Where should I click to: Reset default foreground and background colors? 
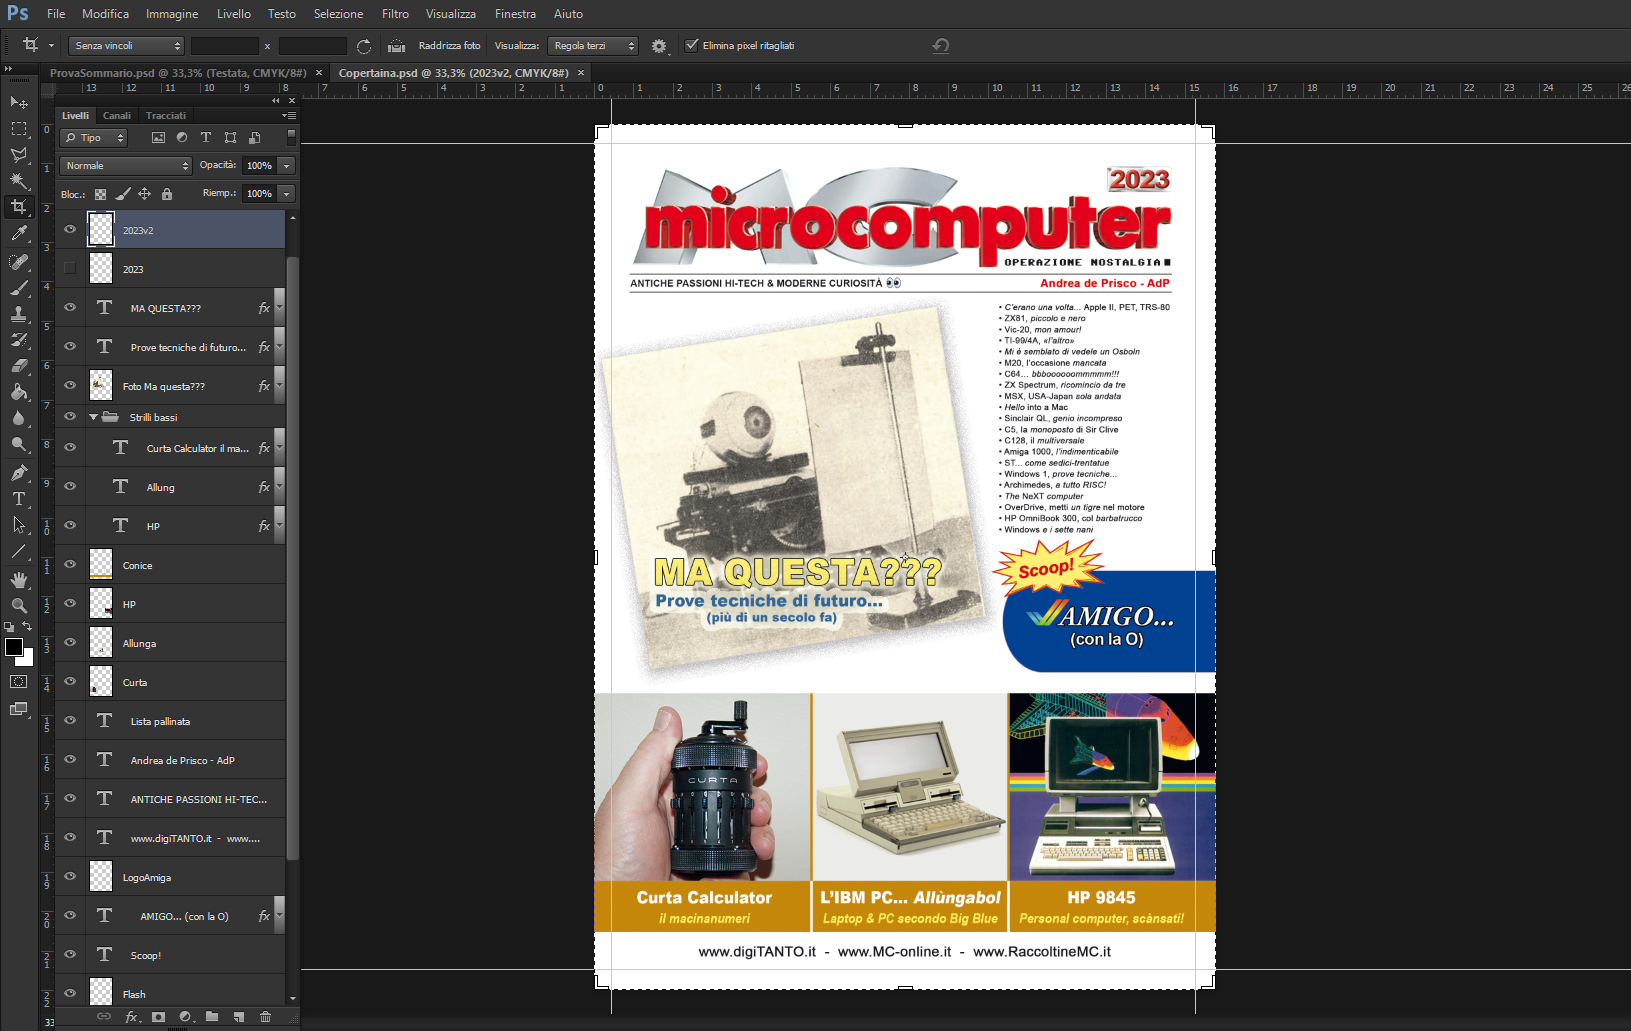click(x=9, y=627)
